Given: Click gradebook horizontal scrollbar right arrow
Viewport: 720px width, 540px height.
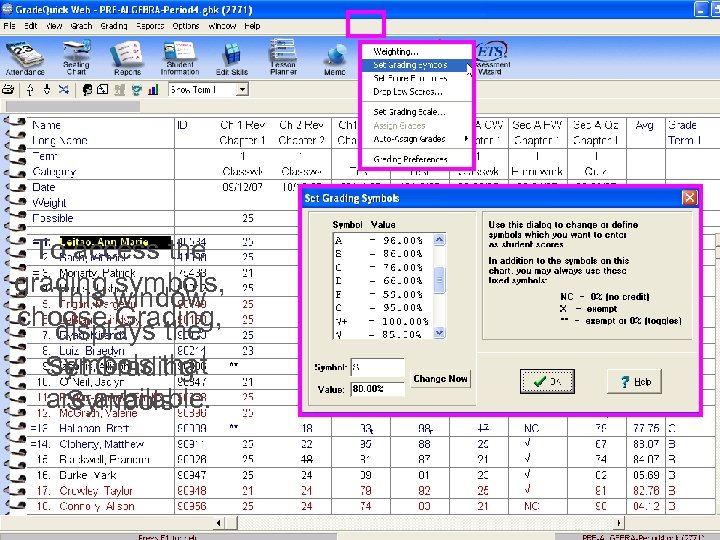Looking at the screenshot, I should [x=619, y=523].
